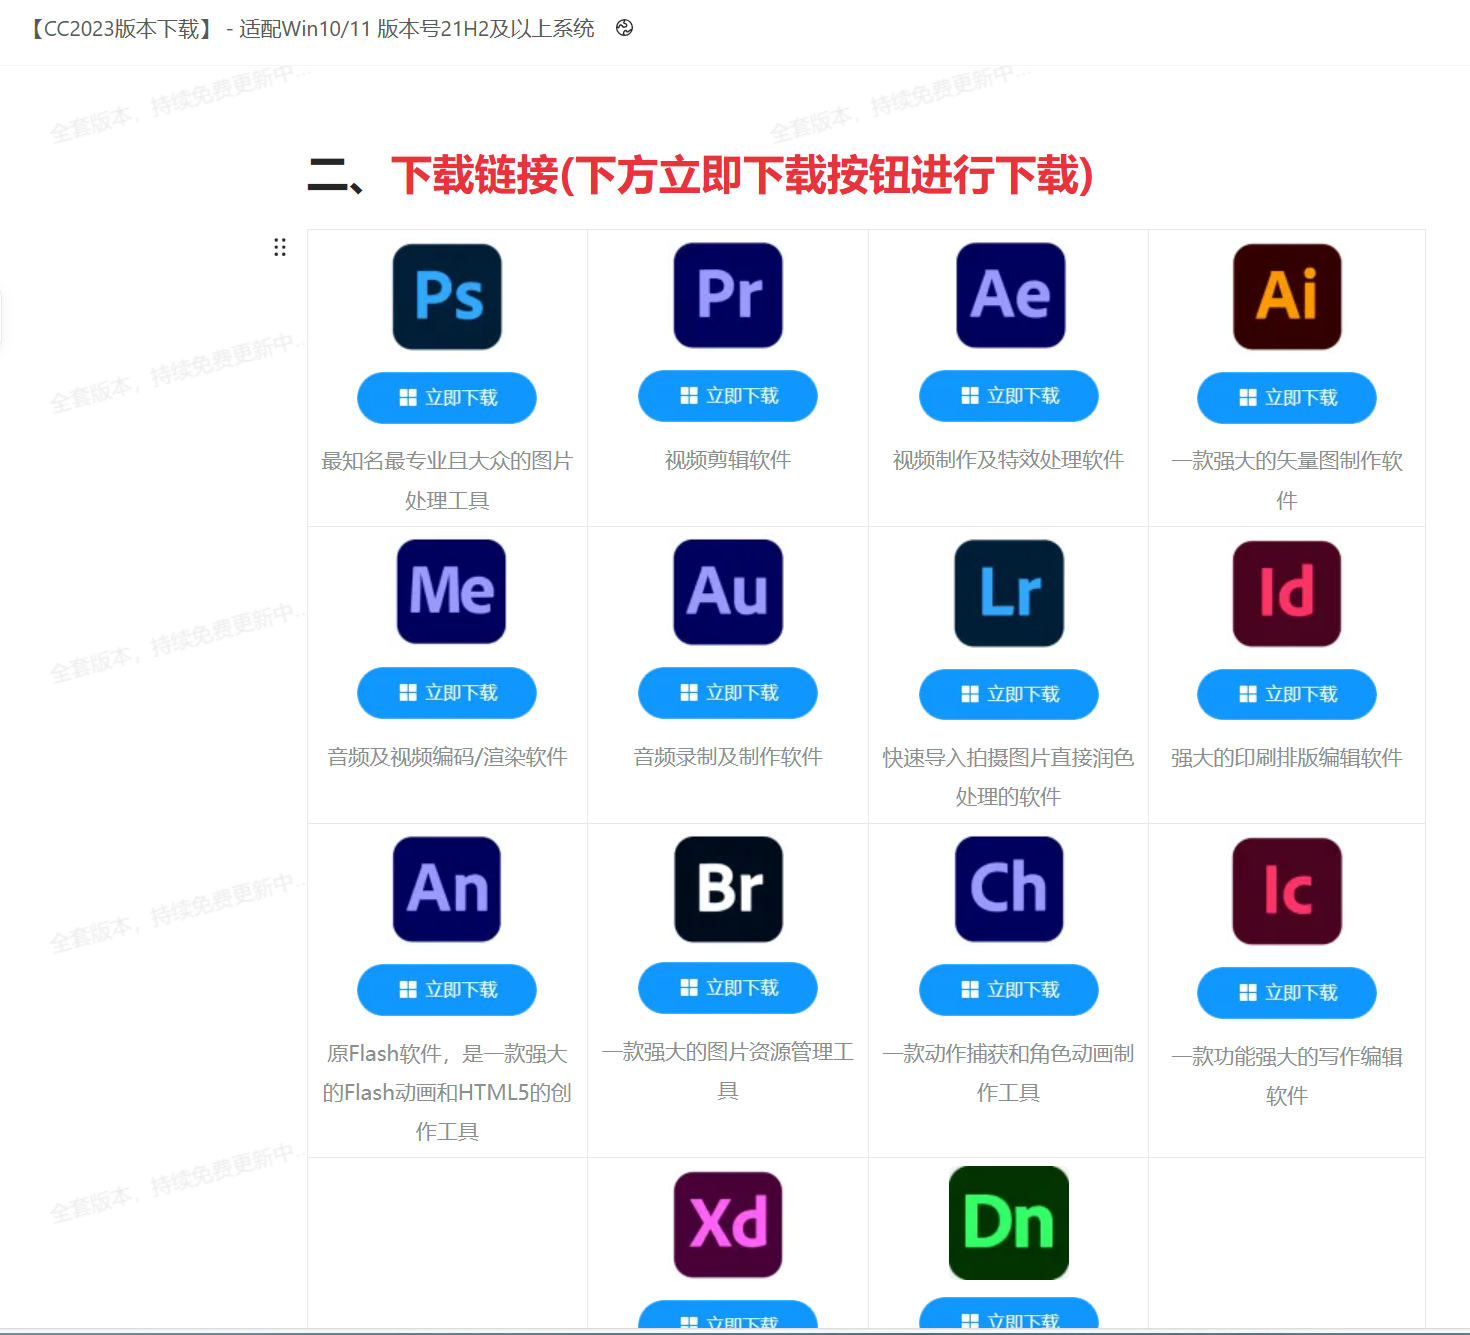Click the 一款强大的图片资源管理工具 text
This screenshot has height=1335, width=1470.
tap(728, 1072)
